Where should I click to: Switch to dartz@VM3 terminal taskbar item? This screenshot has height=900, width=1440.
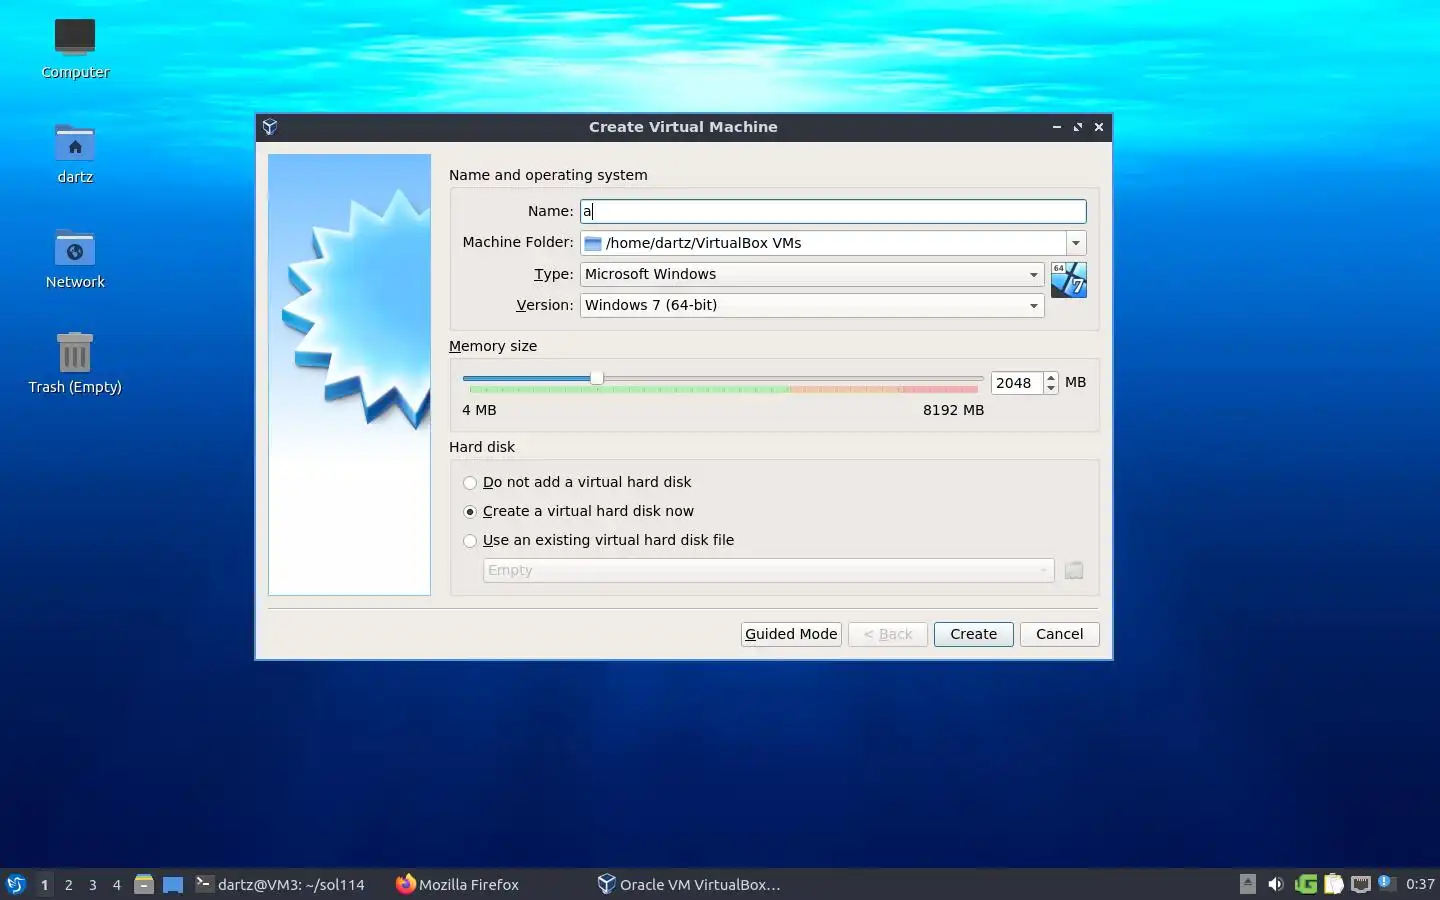(x=280, y=884)
